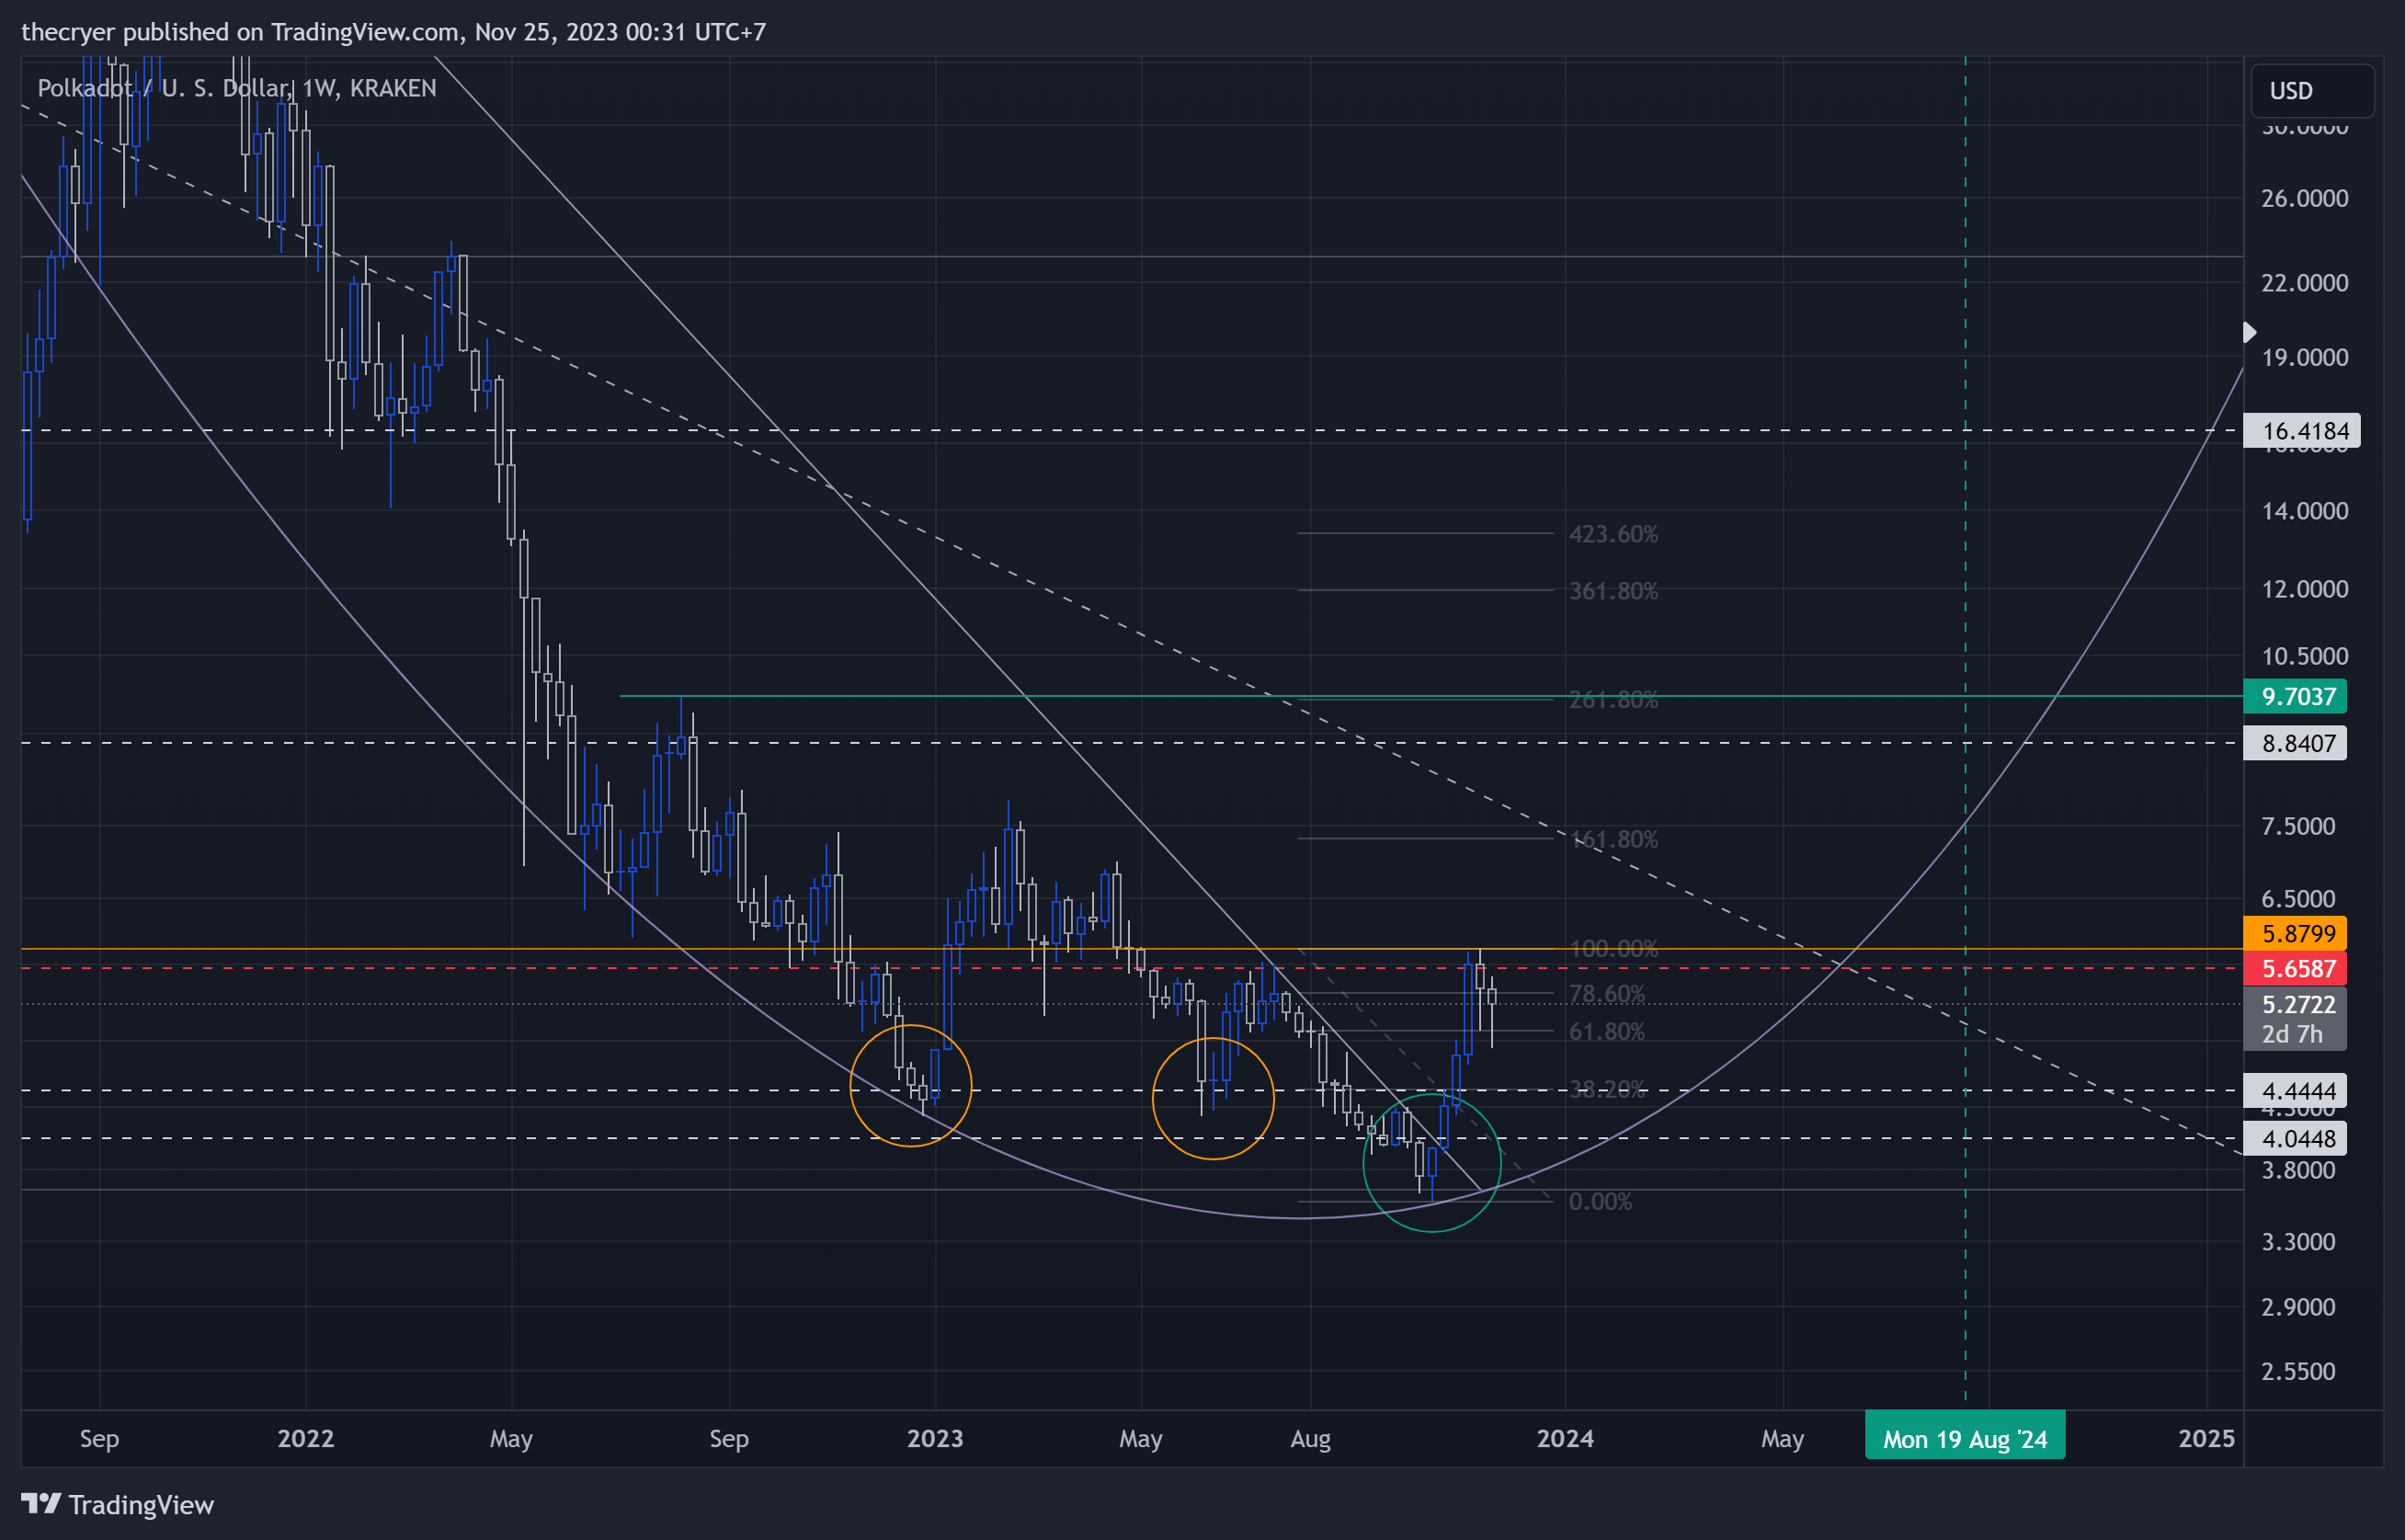Click the 361.80% Fibonacci level label
This screenshot has height=1540, width=2405.
(1613, 591)
